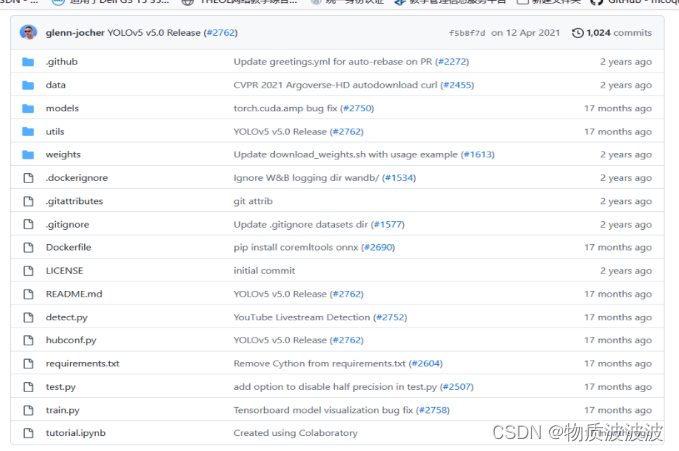Viewport: 679px width, 451px height.
Task: Click the LICENSE file icon
Action: tap(29, 271)
